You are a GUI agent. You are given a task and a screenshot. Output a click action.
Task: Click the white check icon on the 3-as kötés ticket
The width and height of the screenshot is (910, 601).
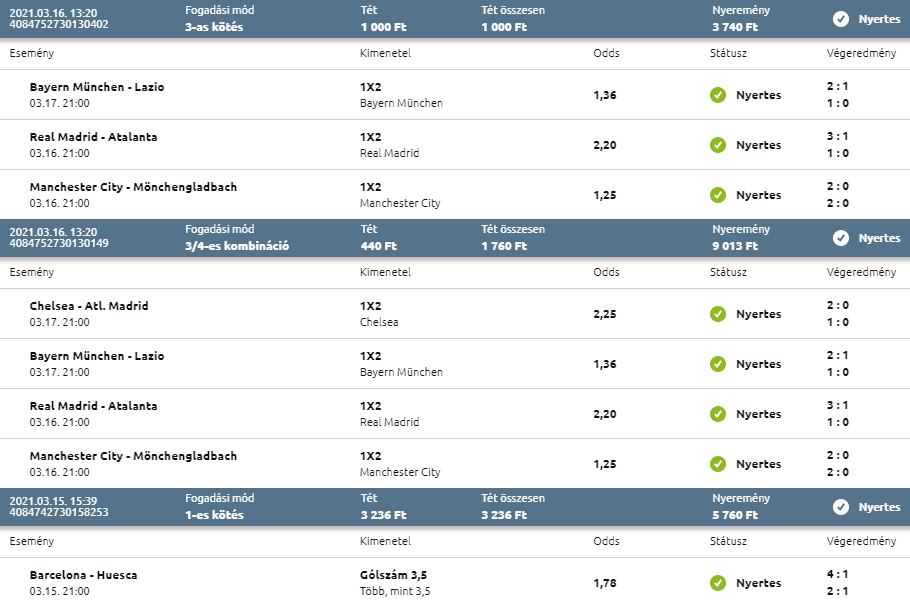pos(841,19)
